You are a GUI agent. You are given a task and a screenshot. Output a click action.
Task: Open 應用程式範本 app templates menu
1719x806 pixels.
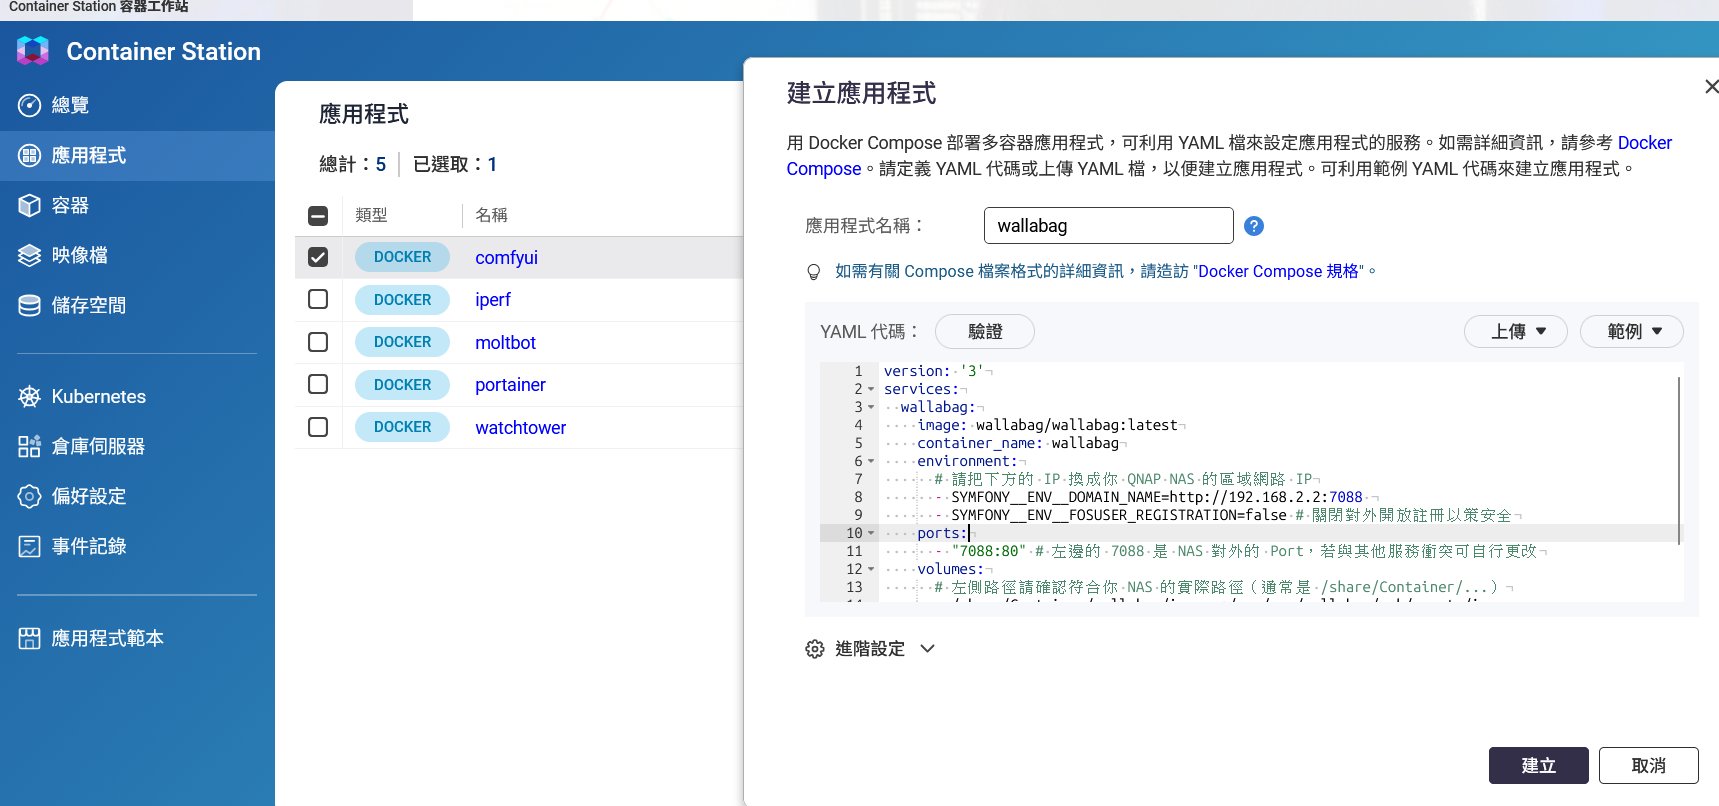[107, 638]
